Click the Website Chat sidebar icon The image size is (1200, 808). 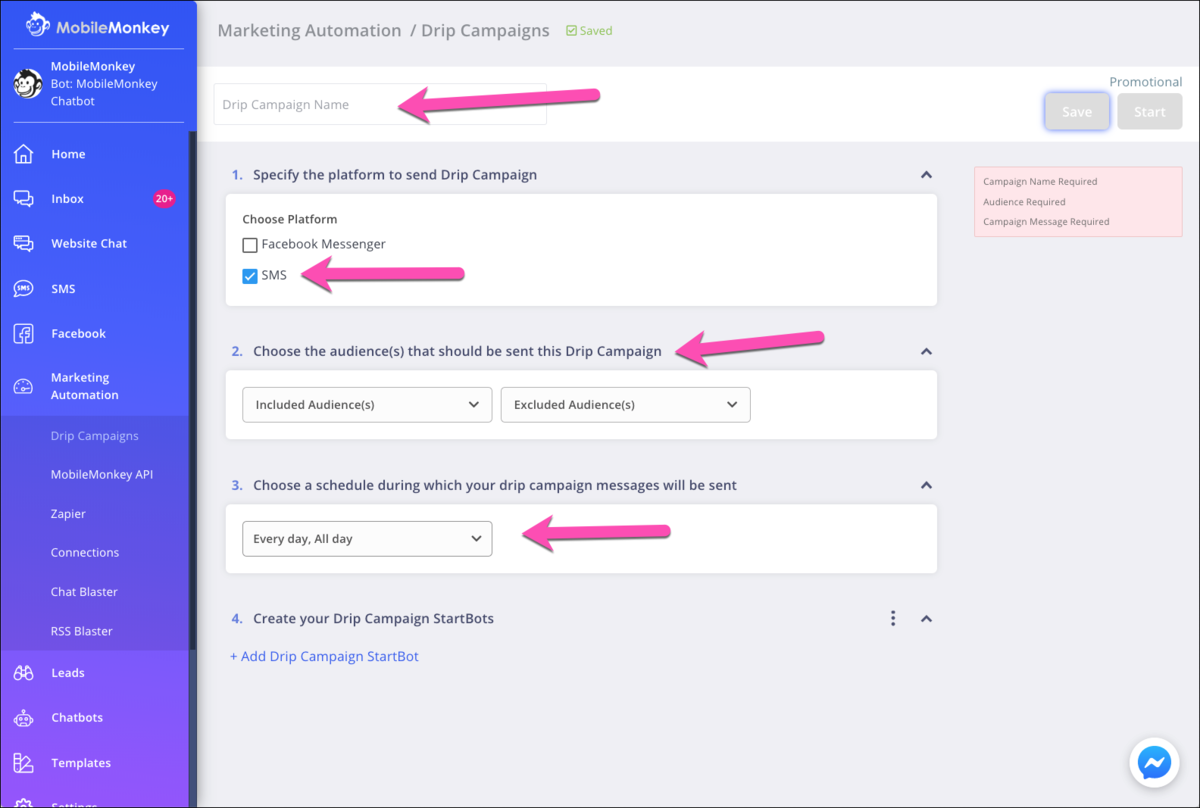point(24,243)
